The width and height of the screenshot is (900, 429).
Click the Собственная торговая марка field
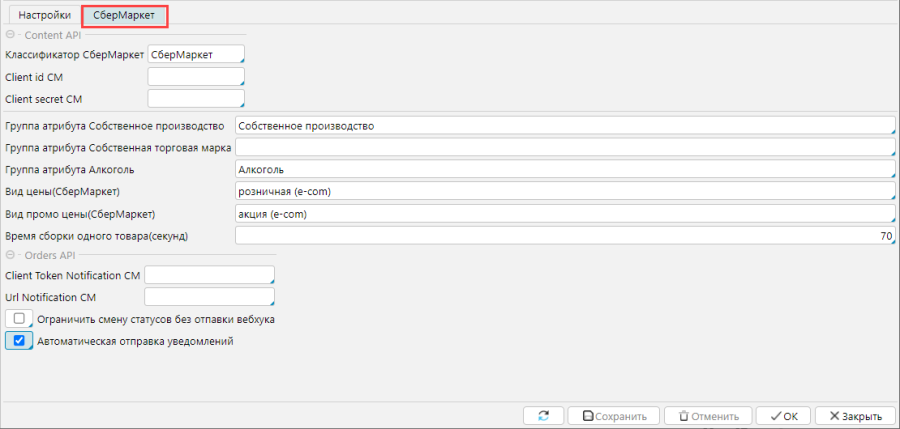(564, 147)
